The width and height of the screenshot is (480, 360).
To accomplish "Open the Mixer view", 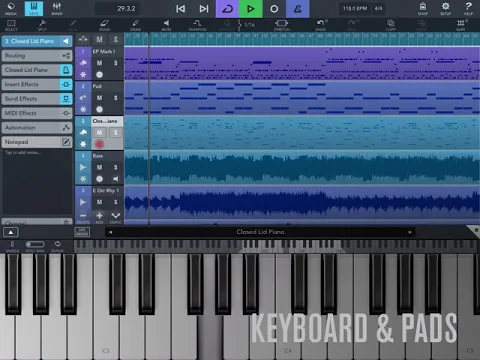I will [57, 9].
